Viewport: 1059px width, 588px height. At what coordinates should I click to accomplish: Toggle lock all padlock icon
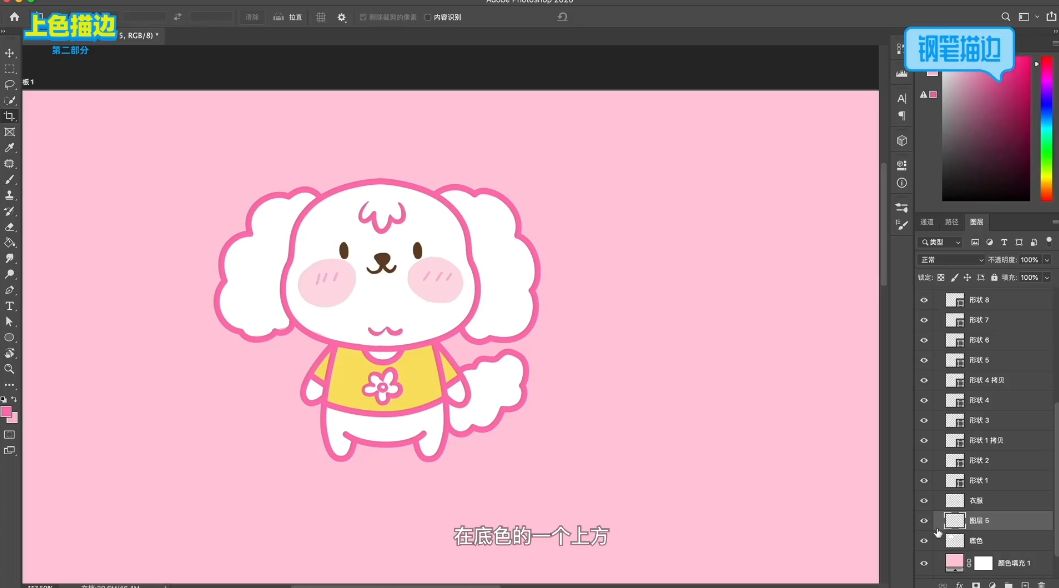coord(993,277)
